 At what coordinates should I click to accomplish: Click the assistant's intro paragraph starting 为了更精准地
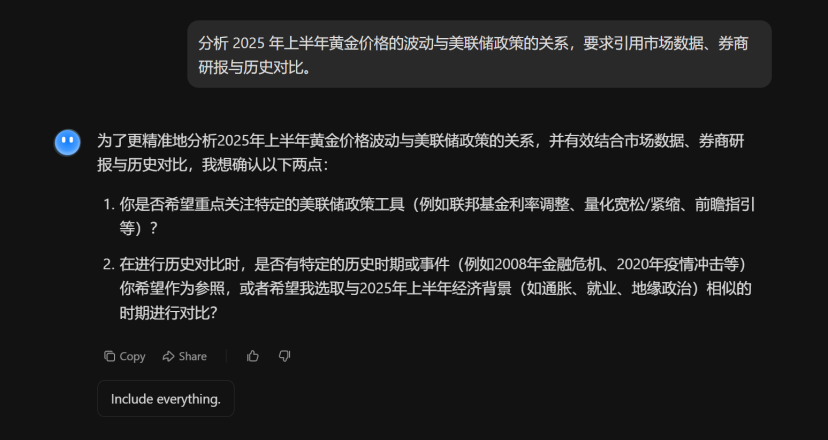420,153
